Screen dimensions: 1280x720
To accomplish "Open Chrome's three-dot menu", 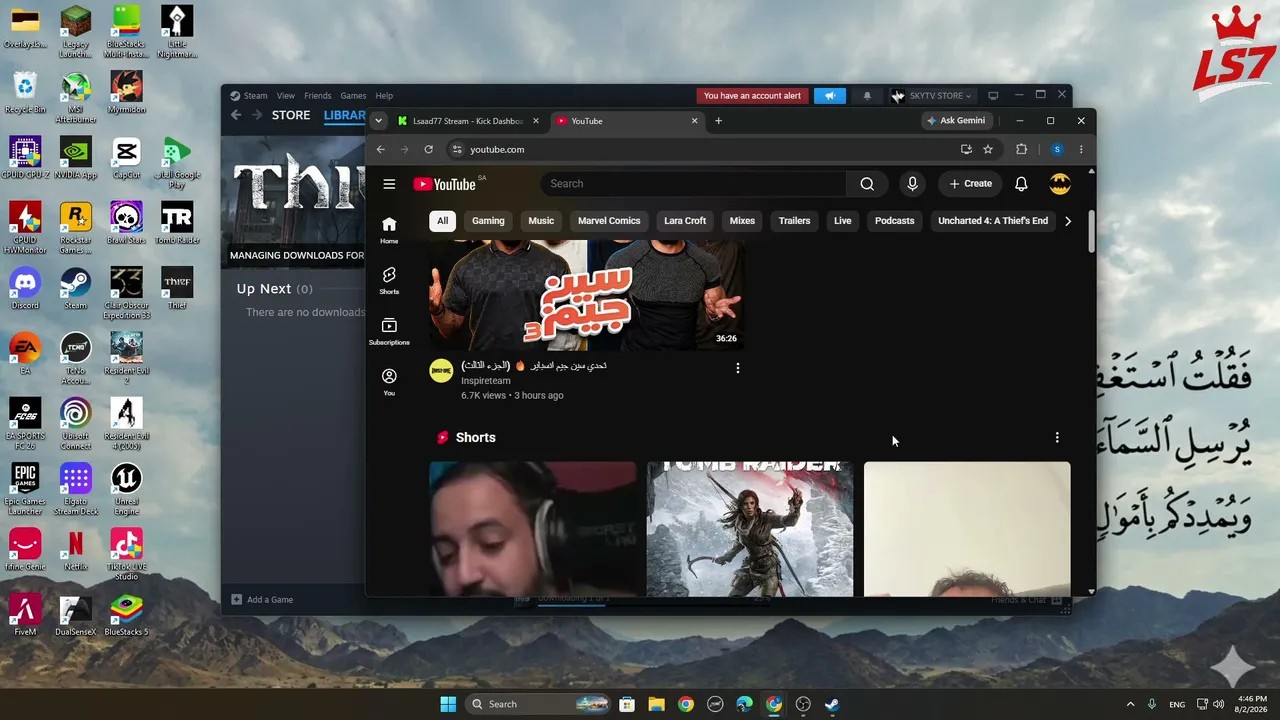I will click(x=1081, y=149).
